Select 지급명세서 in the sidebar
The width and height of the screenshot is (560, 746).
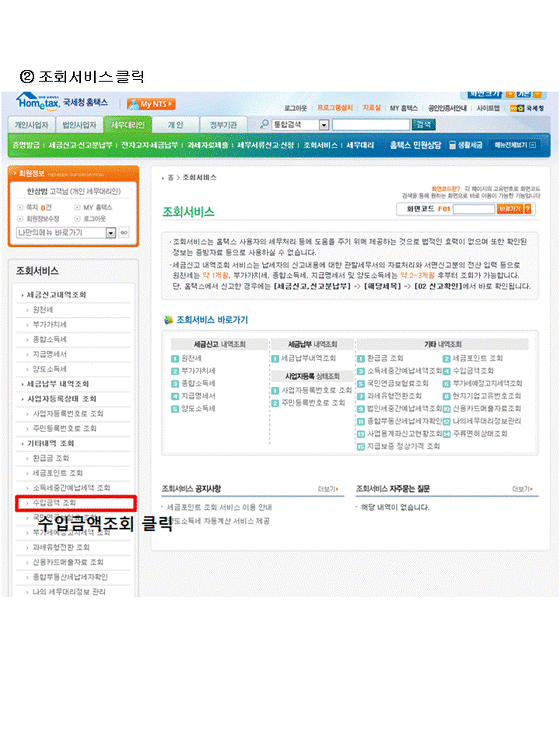pos(49,354)
